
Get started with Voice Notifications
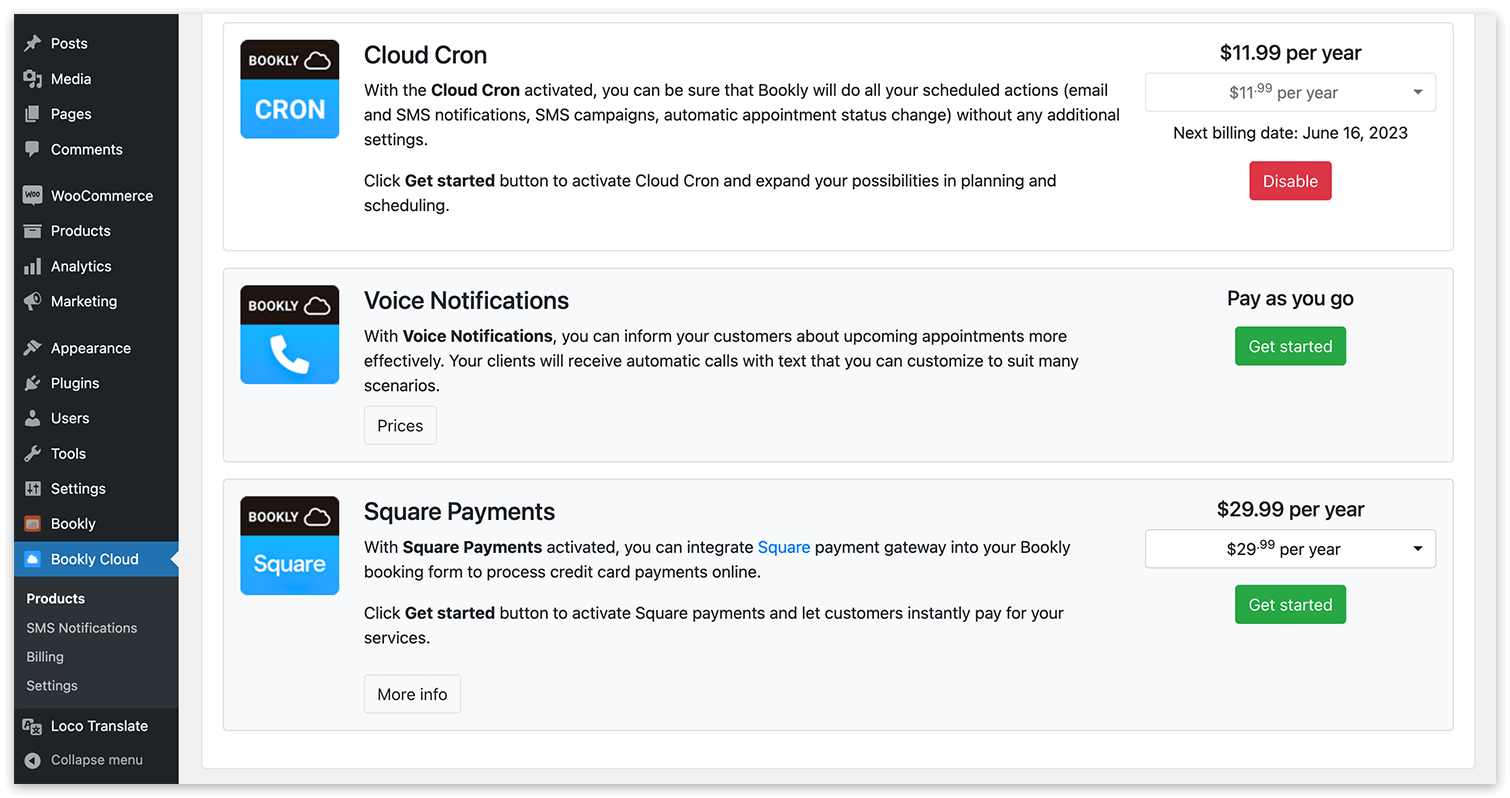tap(1290, 346)
